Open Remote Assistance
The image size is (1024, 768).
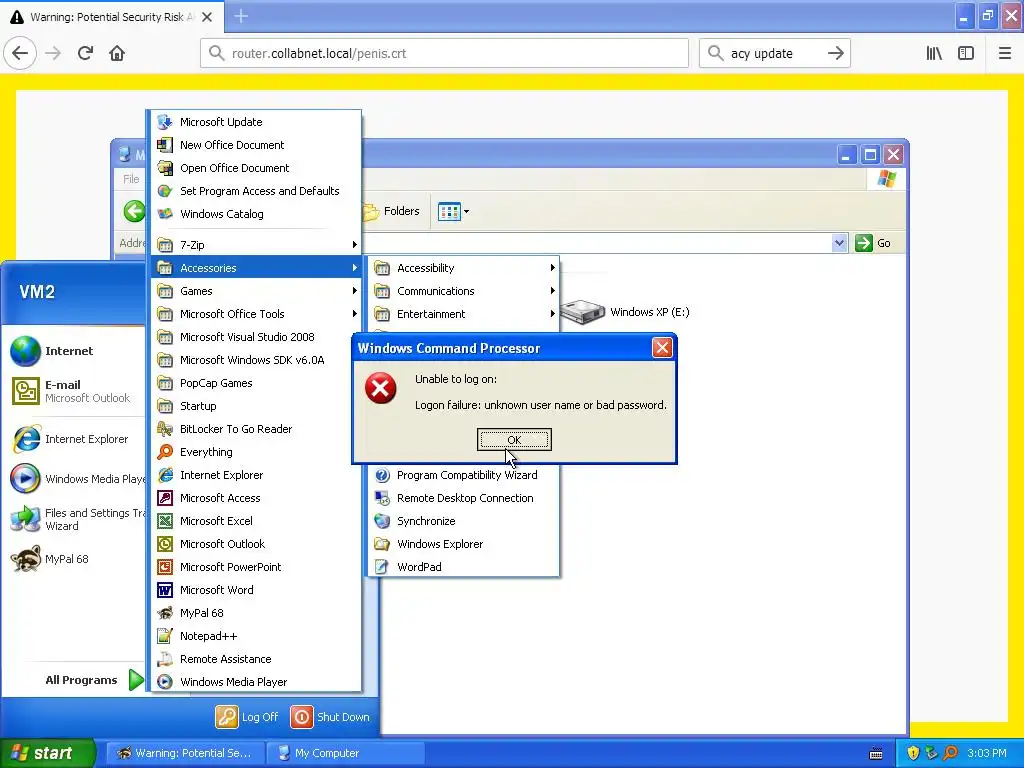(x=256, y=659)
